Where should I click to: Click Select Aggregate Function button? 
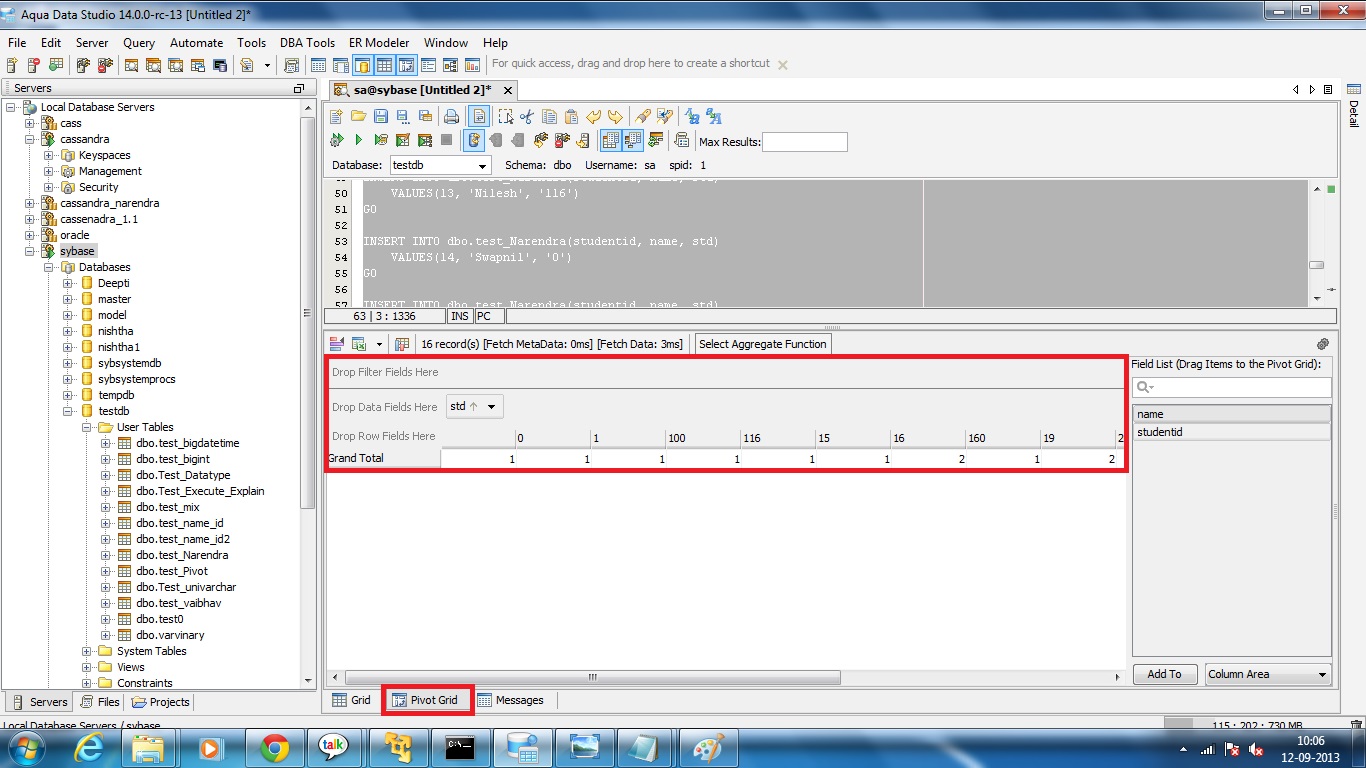(763, 344)
